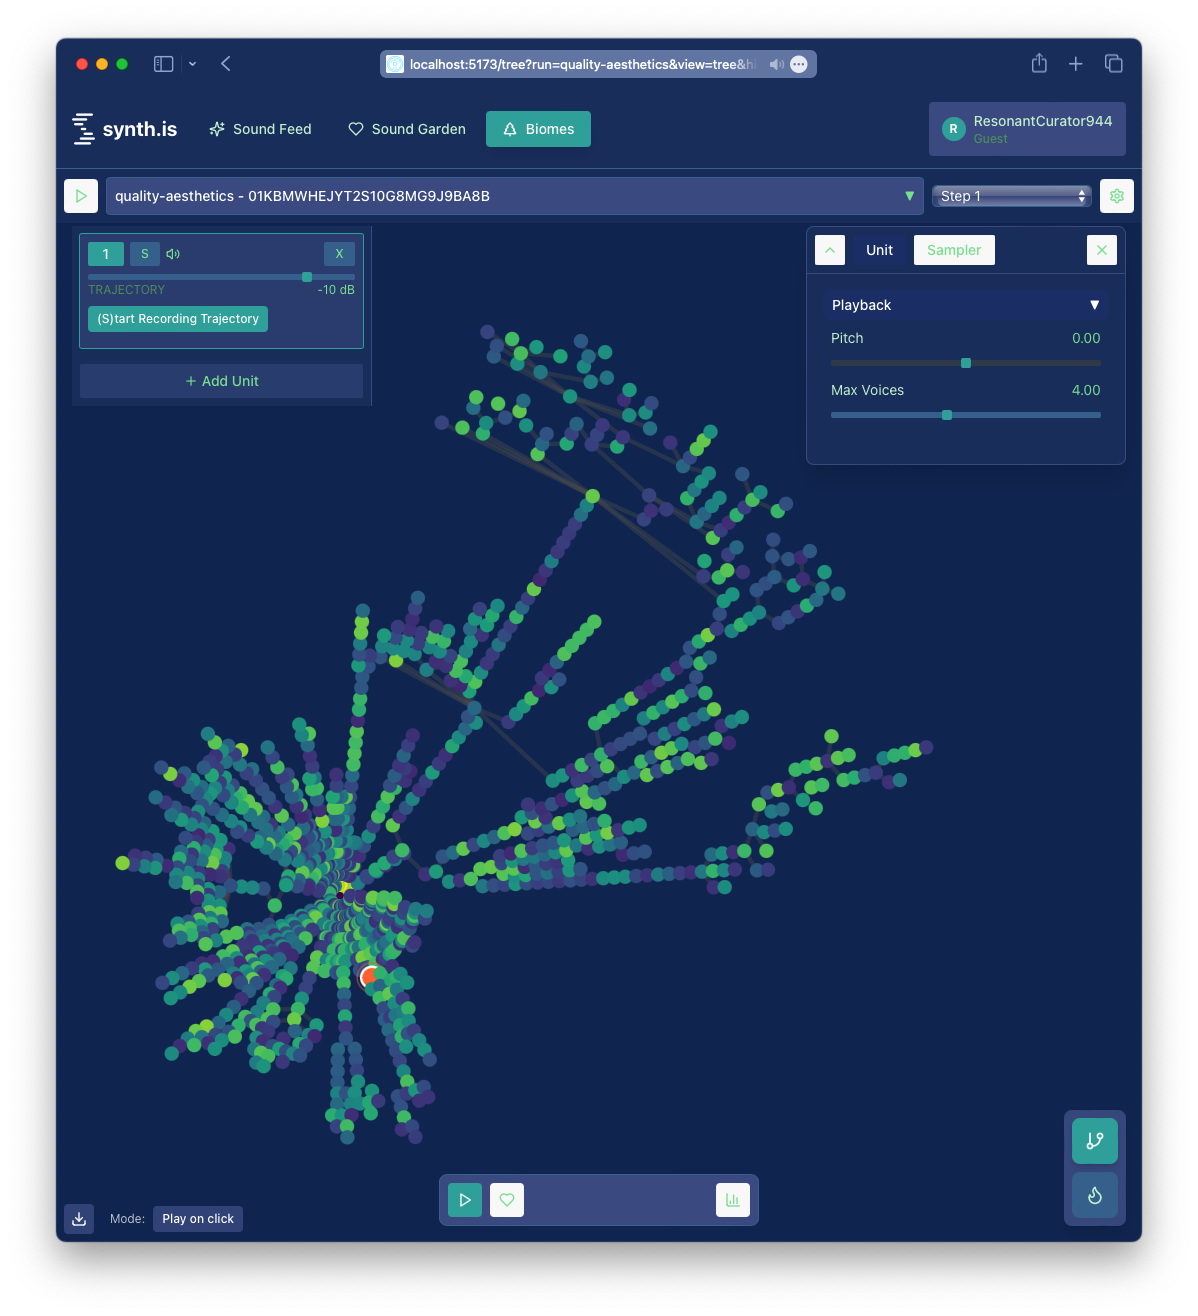Switch to the Sampler tab

[x=953, y=250]
